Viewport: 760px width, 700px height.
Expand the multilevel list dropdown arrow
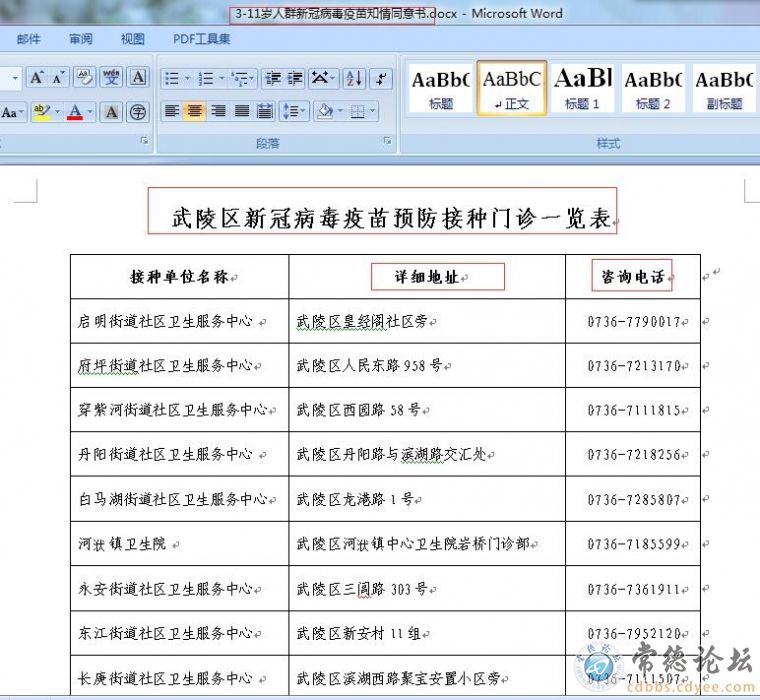pos(252,78)
